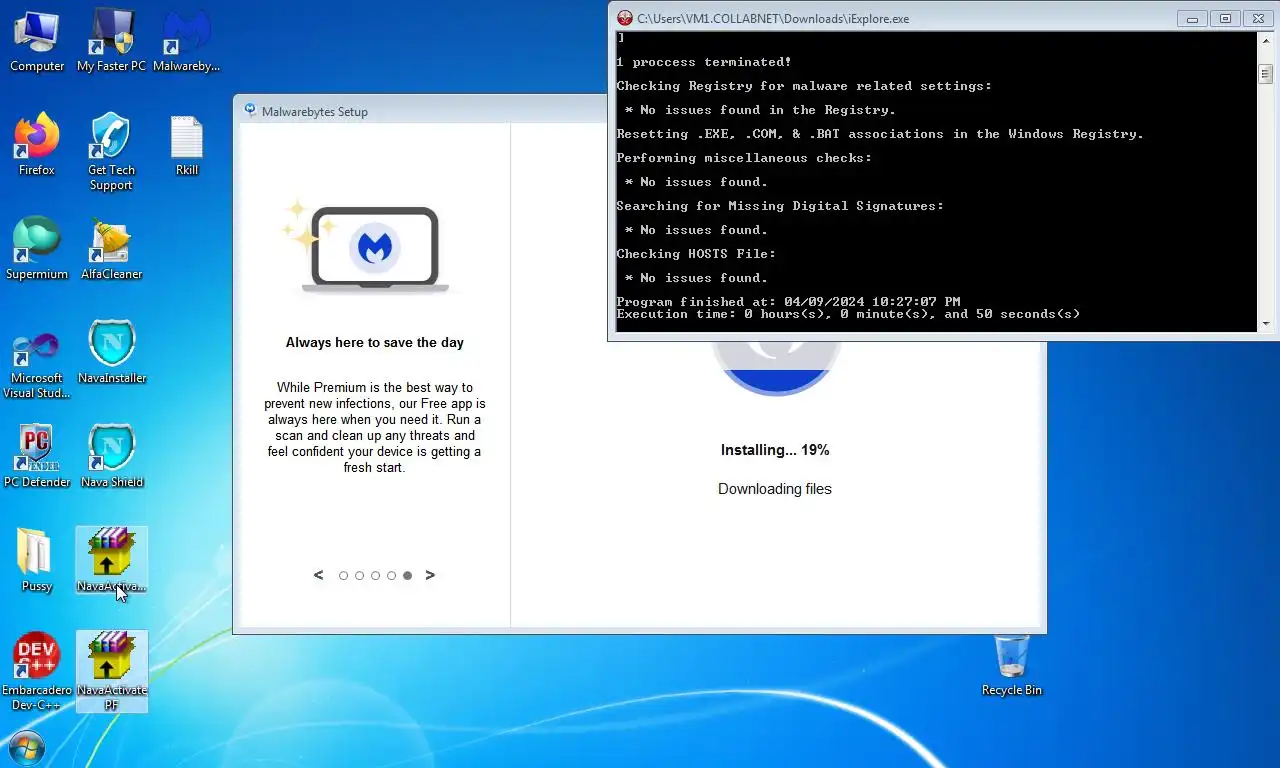1280x768 pixels.
Task: Select the fifth filled carousel dot
Action: click(407, 576)
